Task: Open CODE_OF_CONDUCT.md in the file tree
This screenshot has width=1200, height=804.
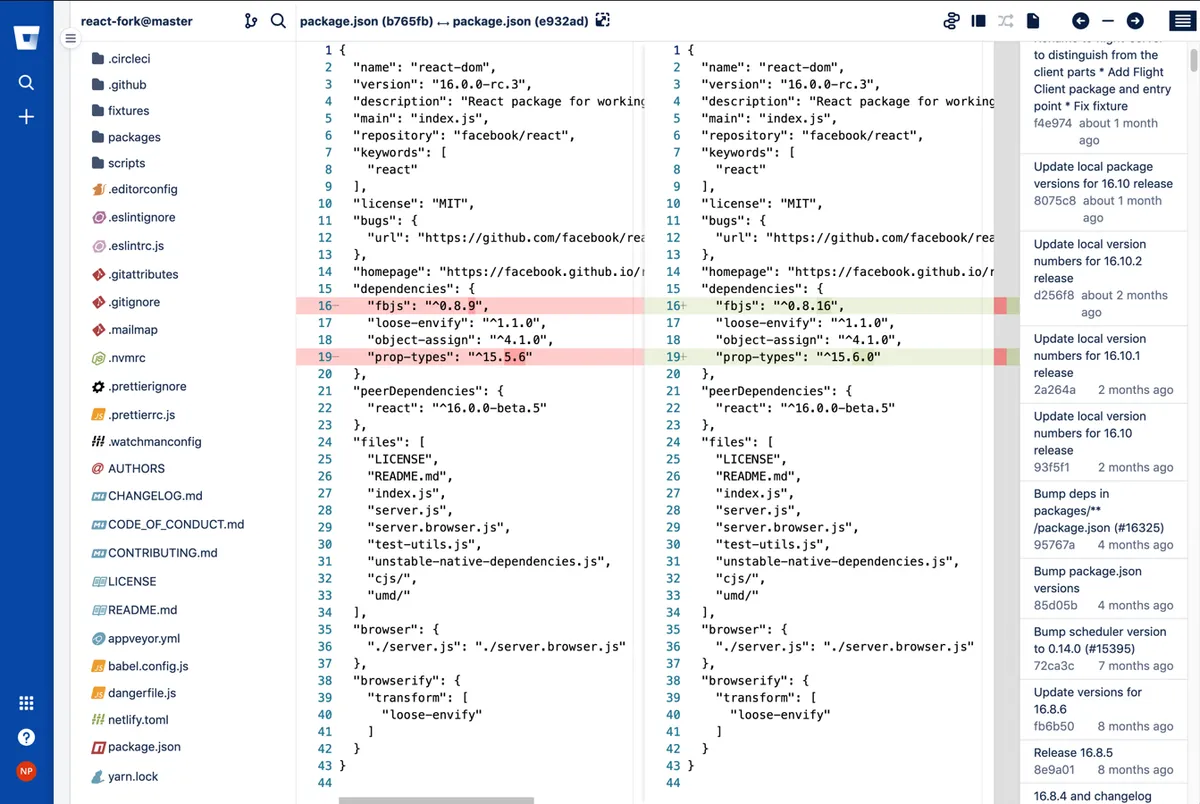Action: click(168, 524)
